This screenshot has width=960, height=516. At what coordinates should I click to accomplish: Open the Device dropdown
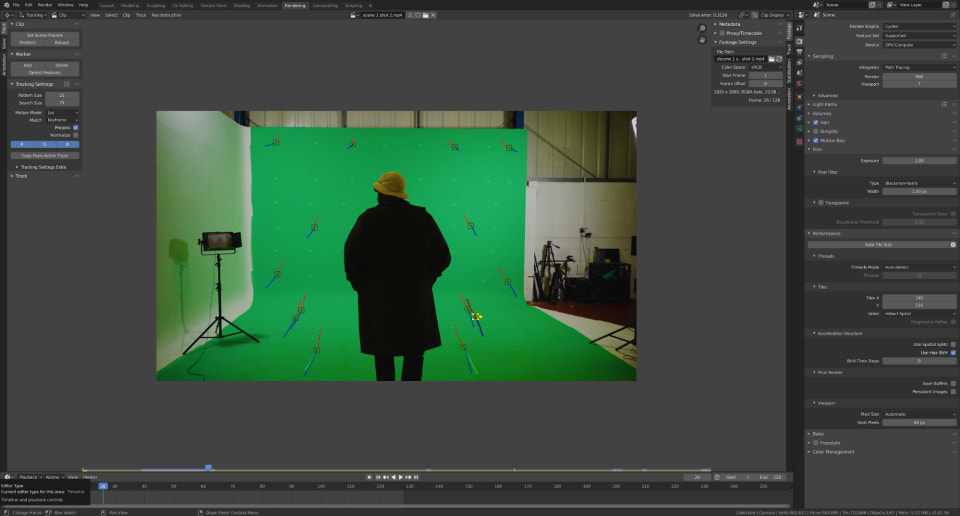pyautogui.click(x=919, y=45)
